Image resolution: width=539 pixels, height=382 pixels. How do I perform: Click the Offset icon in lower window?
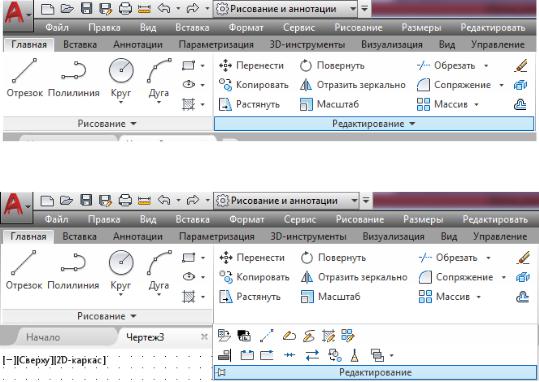tap(522, 296)
